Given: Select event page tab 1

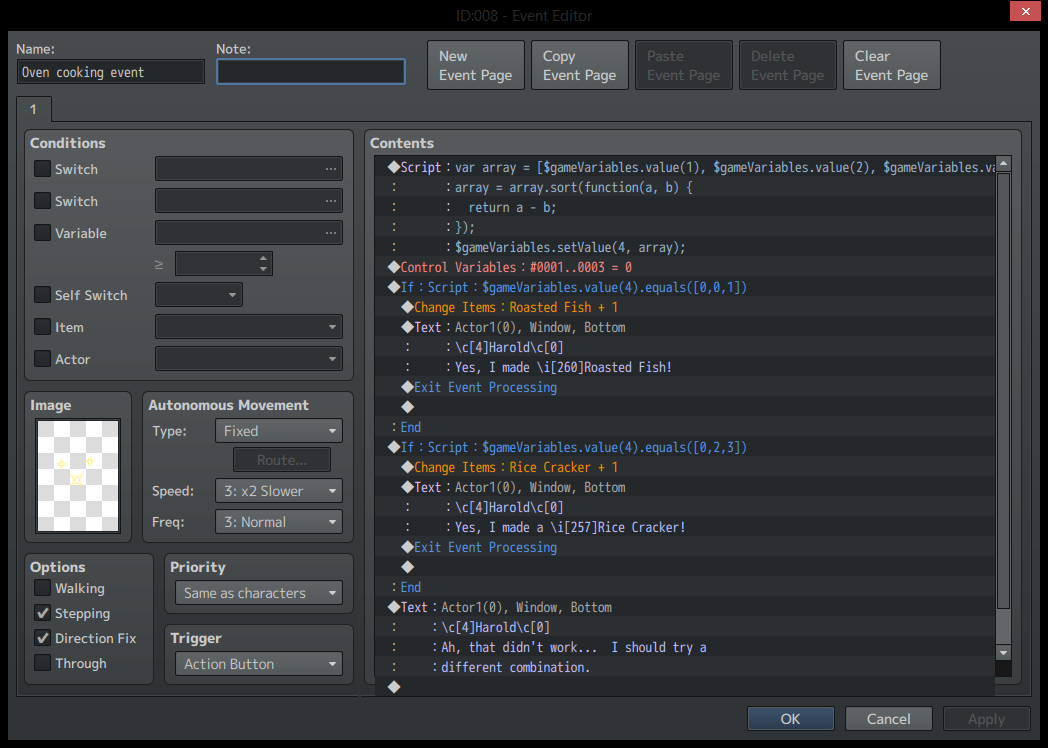Looking at the screenshot, I should (33, 110).
